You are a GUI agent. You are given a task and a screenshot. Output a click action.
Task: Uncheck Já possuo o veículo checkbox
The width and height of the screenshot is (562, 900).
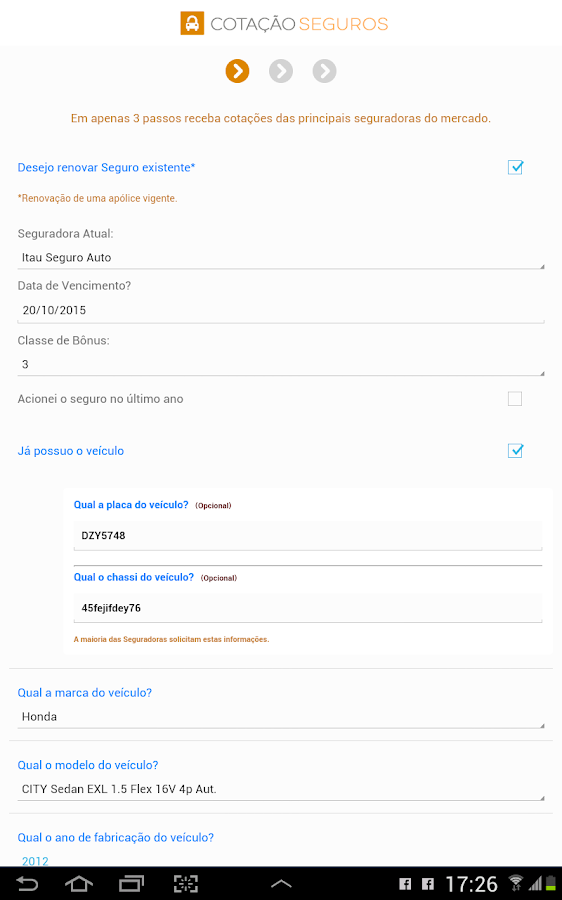click(x=515, y=451)
